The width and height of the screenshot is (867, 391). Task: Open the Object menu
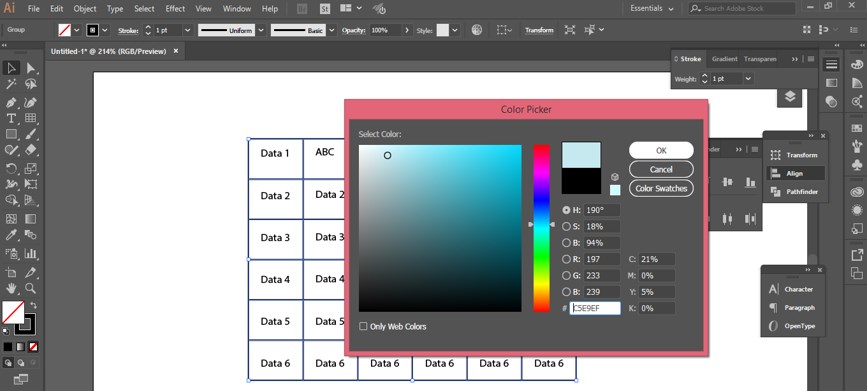(x=85, y=9)
